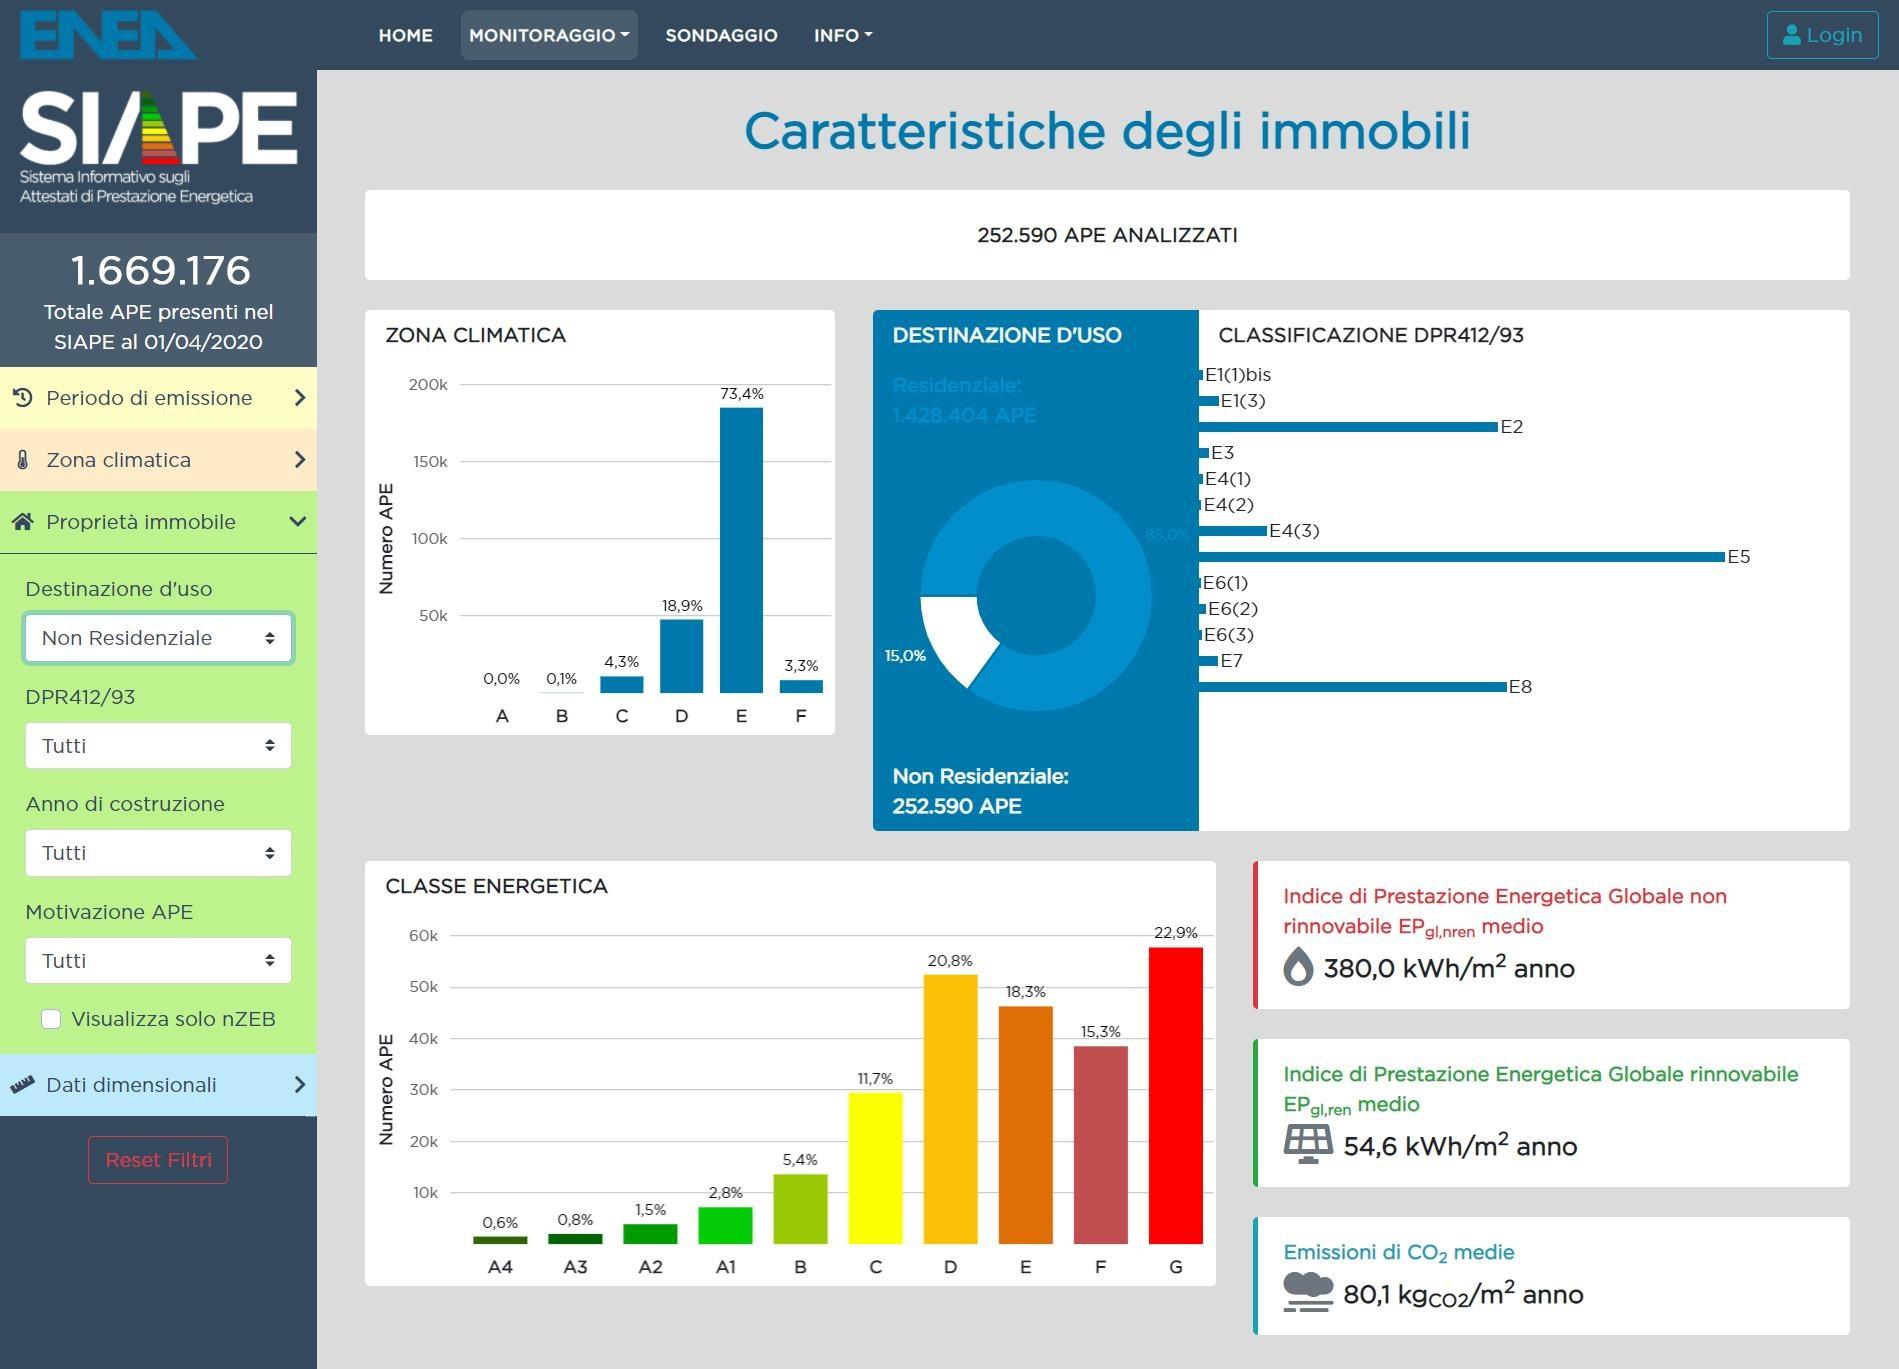Click the A1 energy class bar
1899x1369 pixels.
(x=725, y=1226)
